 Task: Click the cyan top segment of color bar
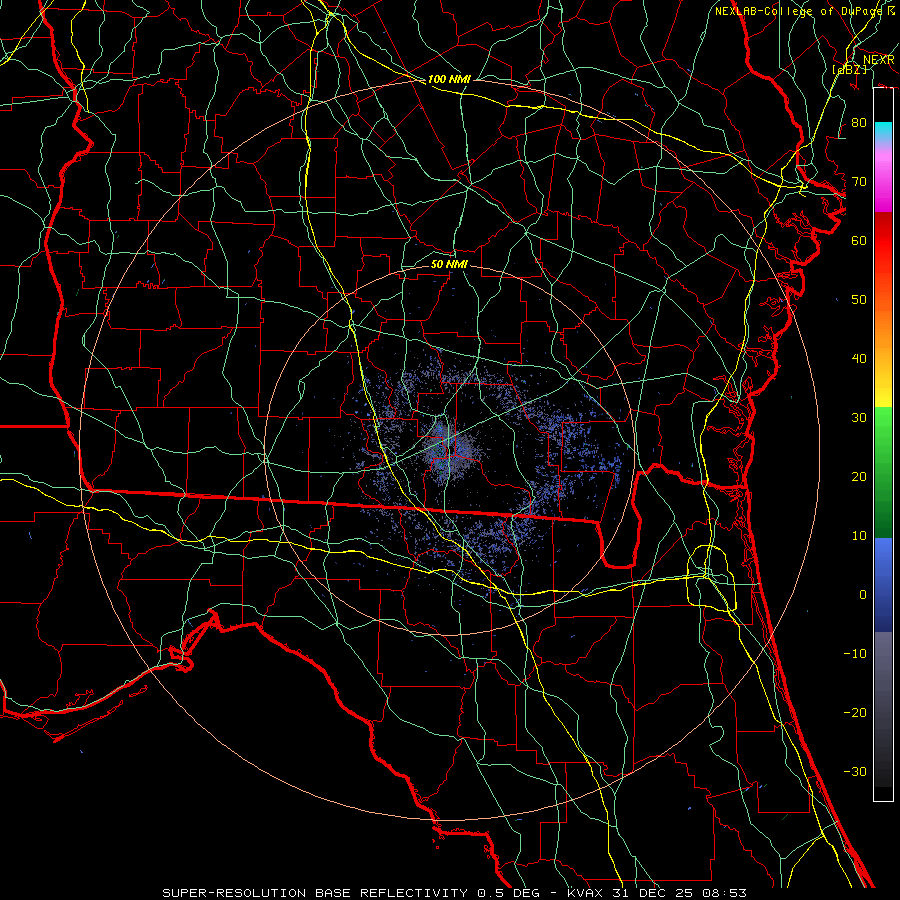883,132
